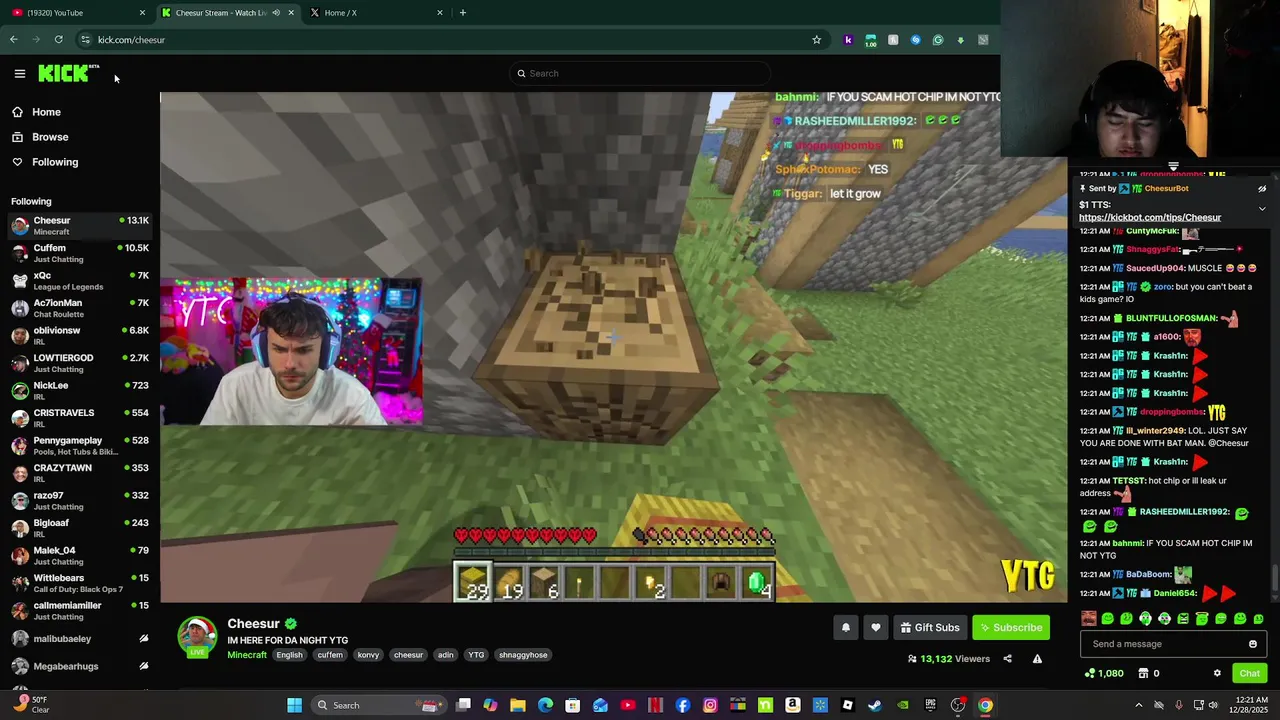This screenshot has height=720, width=1280.
Task: Open Pennygameplay channel in Following list
Action: (80, 446)
